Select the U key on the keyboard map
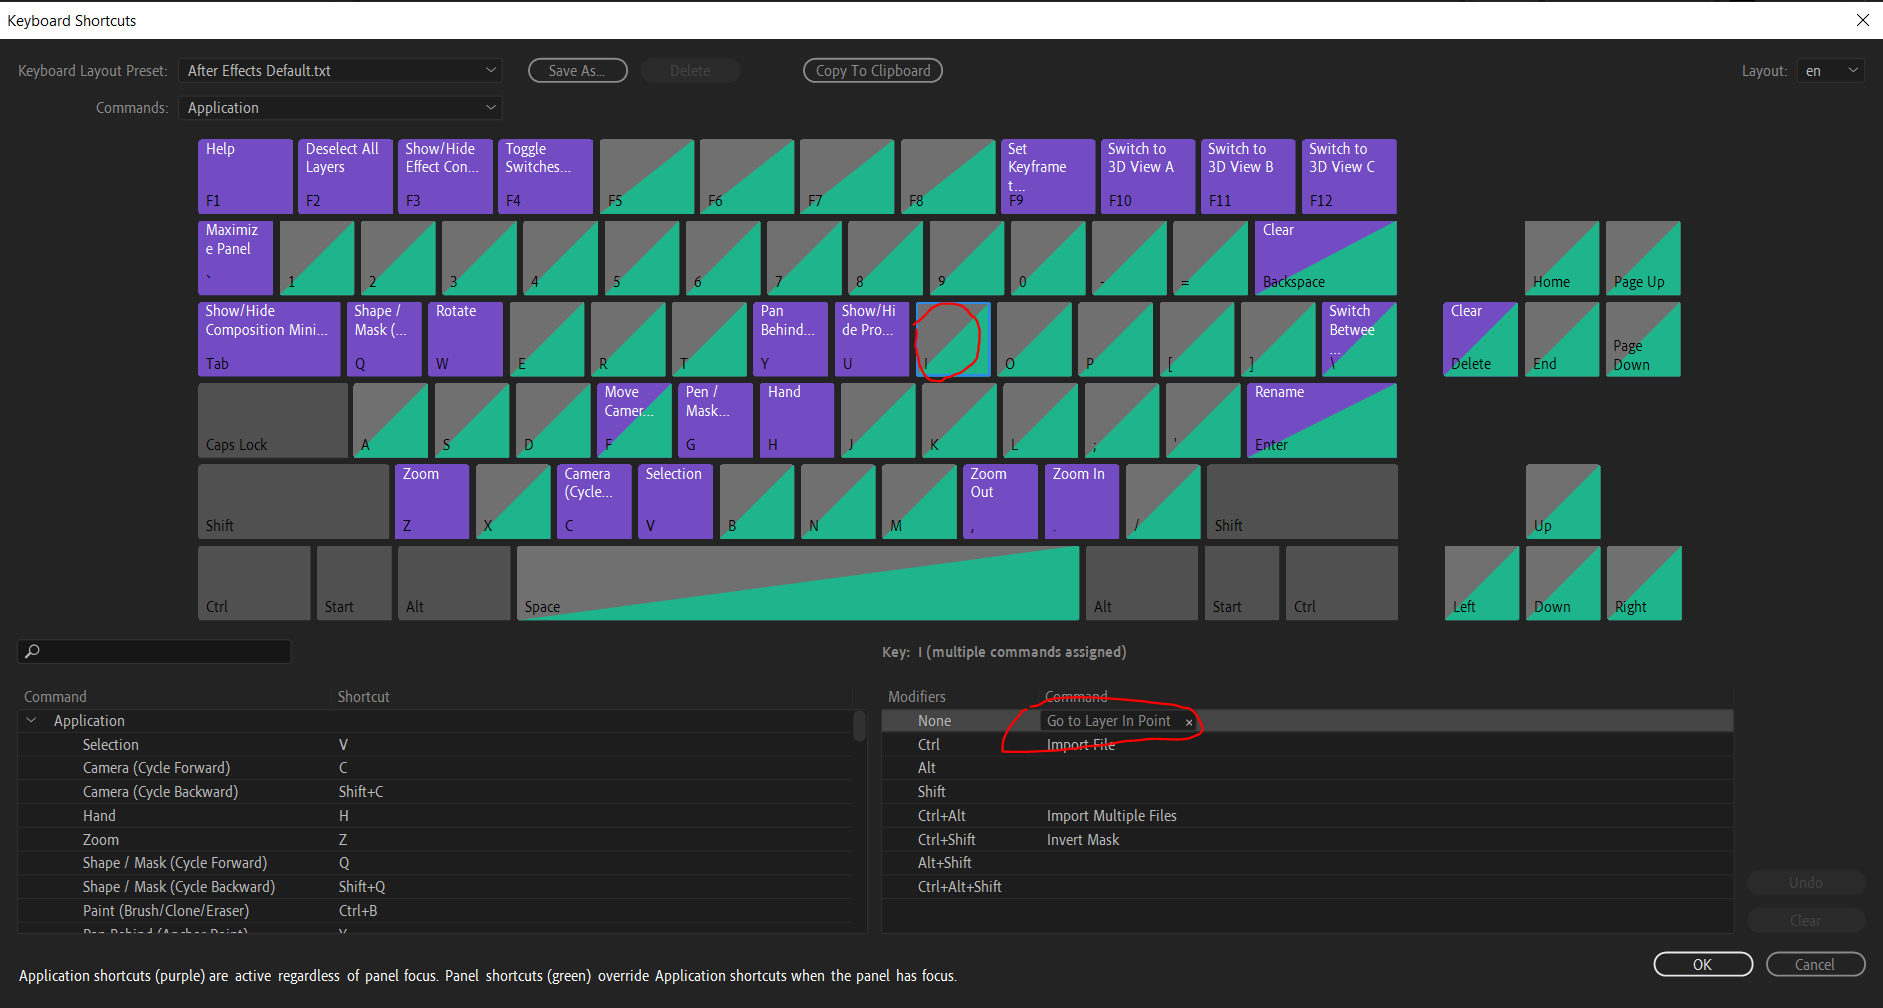The image size is (1883, 1008). tap(871, 339)
